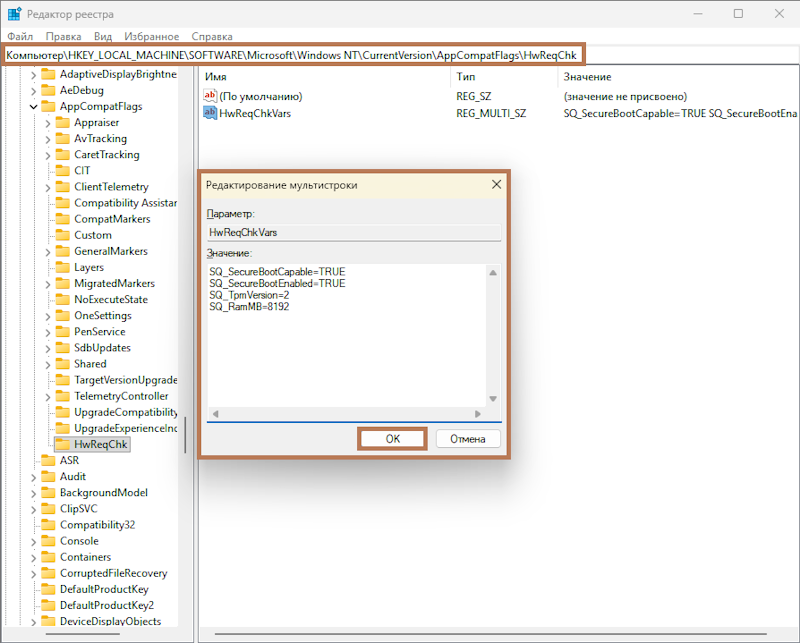Open the Файл menu
The image size is (800, 643).
click(x=20, y=36)
